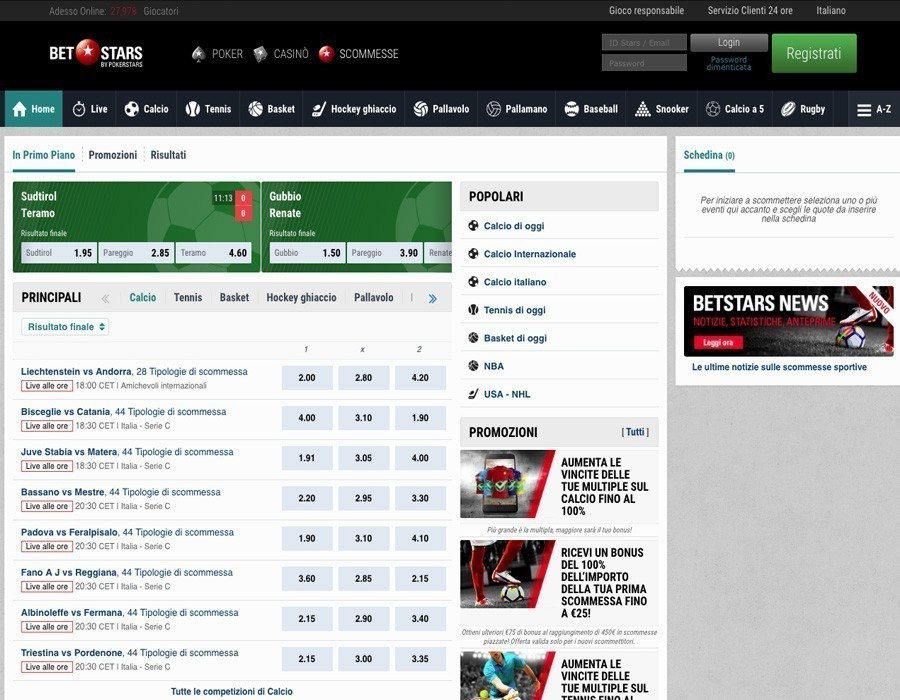Select Sudtirol odds 1.95
The height and width of the screenshot is (700, 900).
click(x=59, y=253)
